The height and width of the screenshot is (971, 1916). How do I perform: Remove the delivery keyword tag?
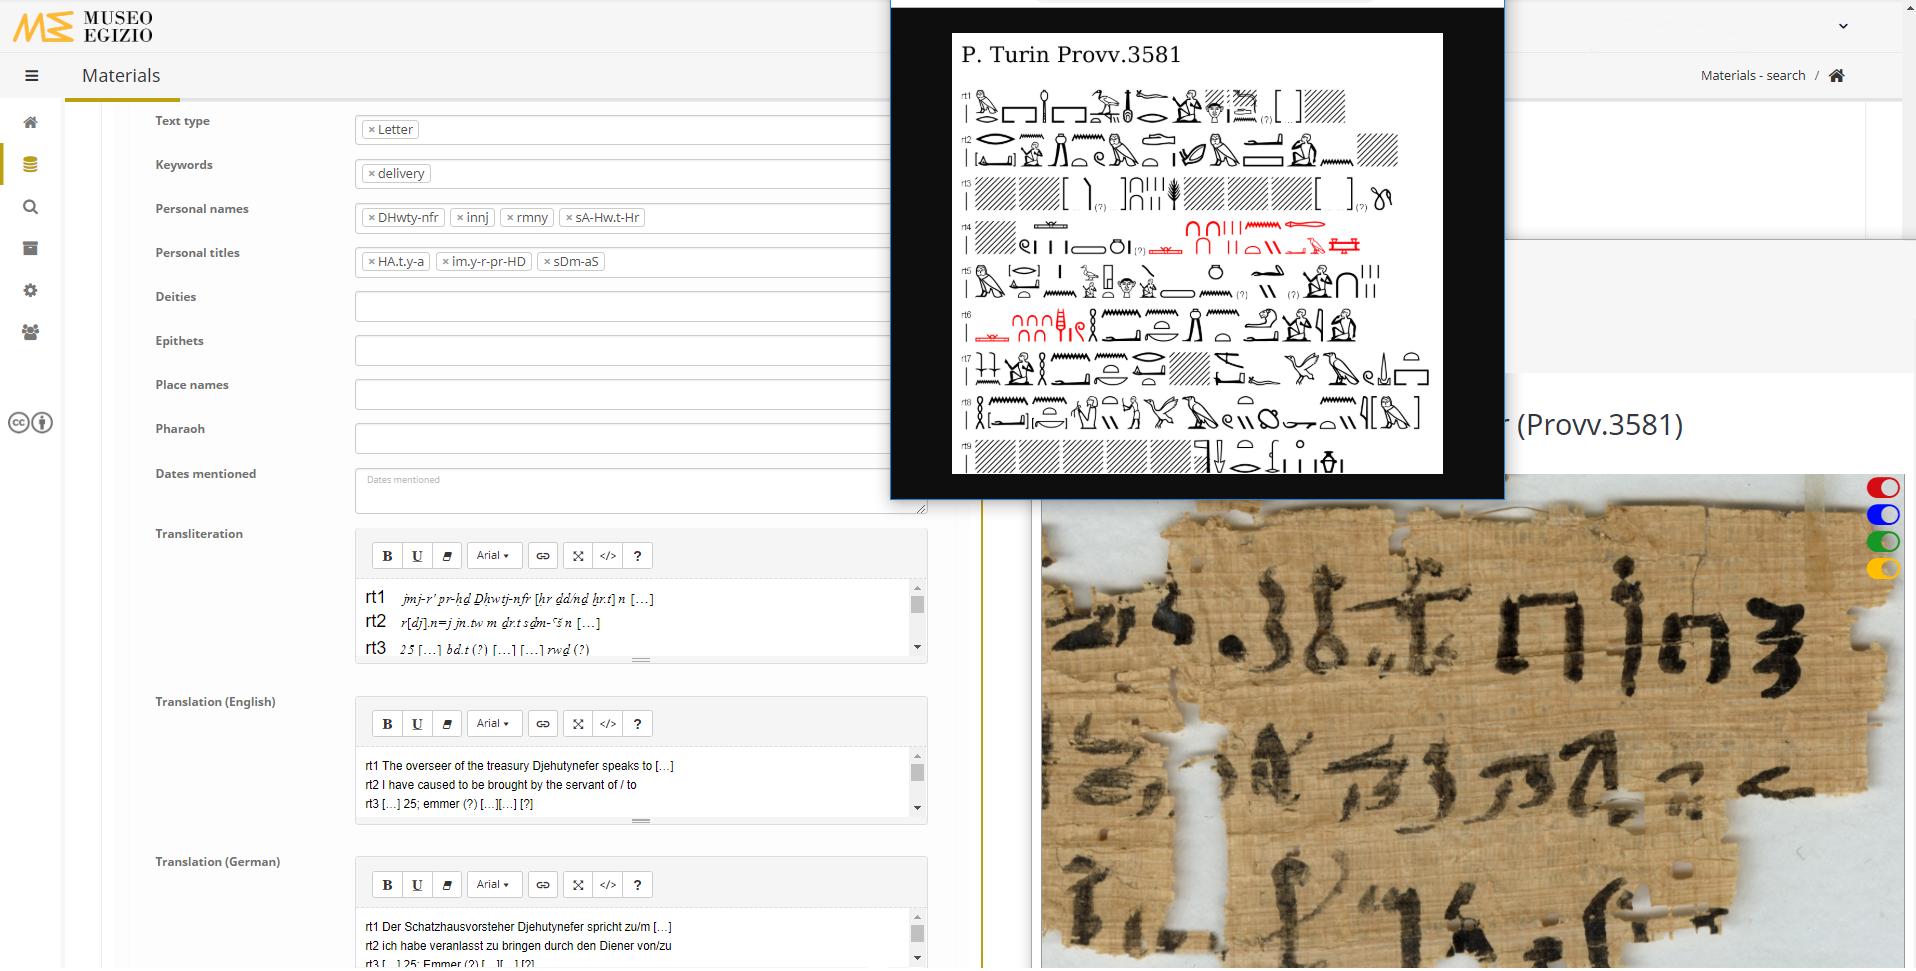(370, 173)
